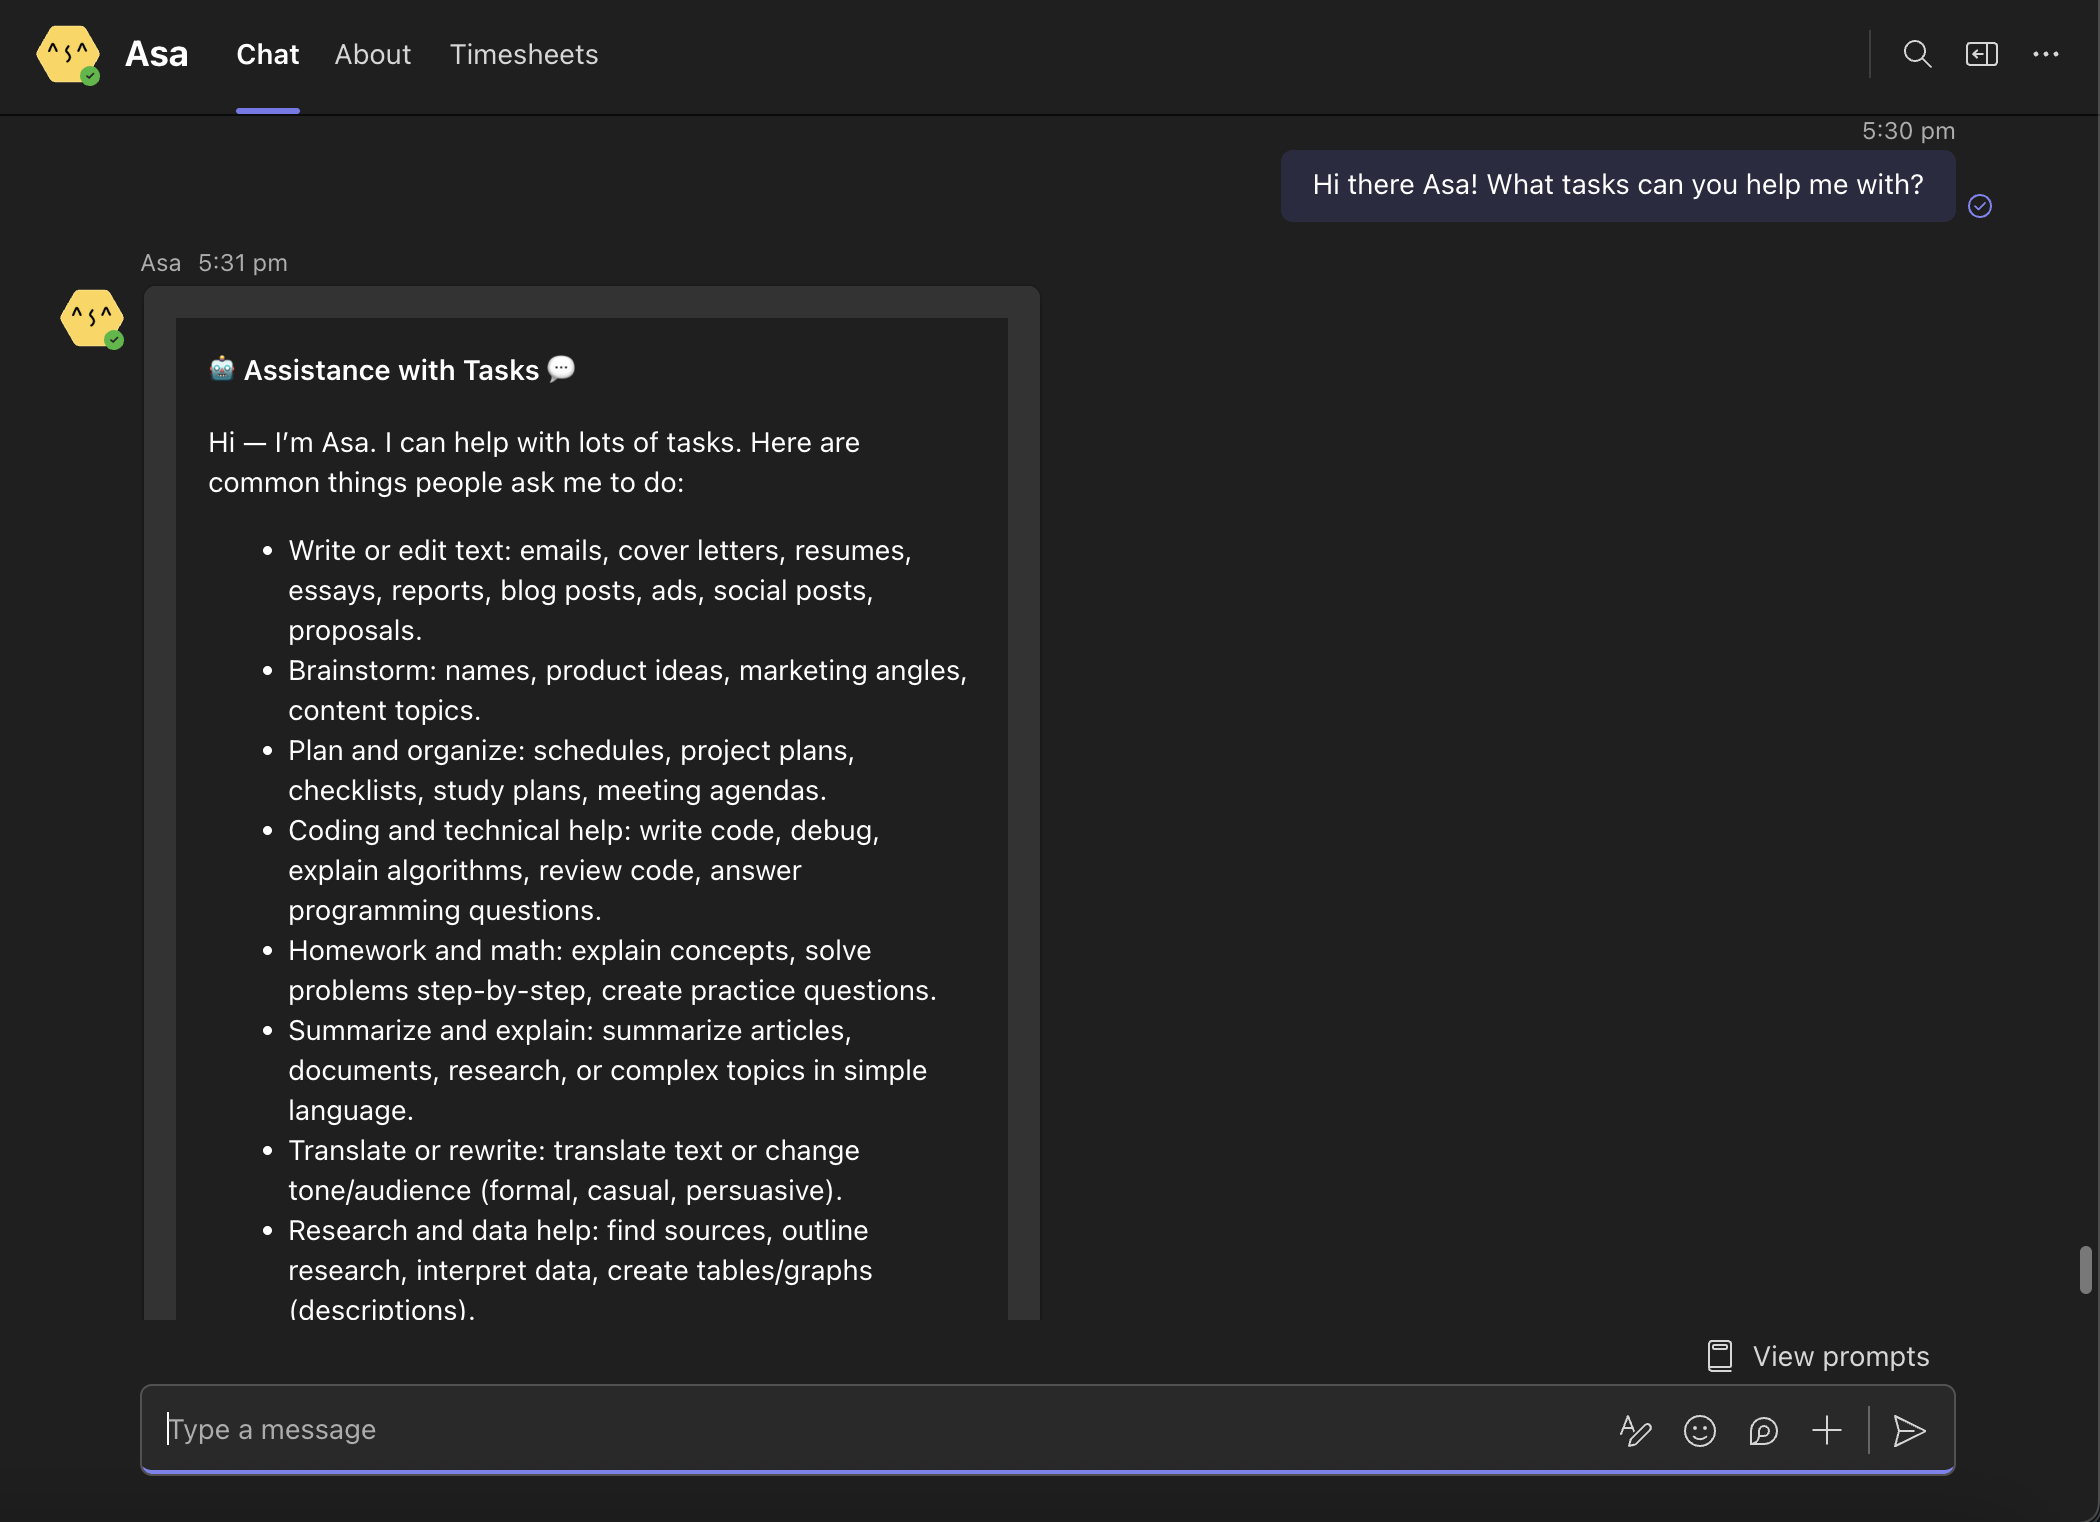Viewport: 2100px width, 1522px height.
Task: Send the message with the send icon
Action: (1908, 1430)
